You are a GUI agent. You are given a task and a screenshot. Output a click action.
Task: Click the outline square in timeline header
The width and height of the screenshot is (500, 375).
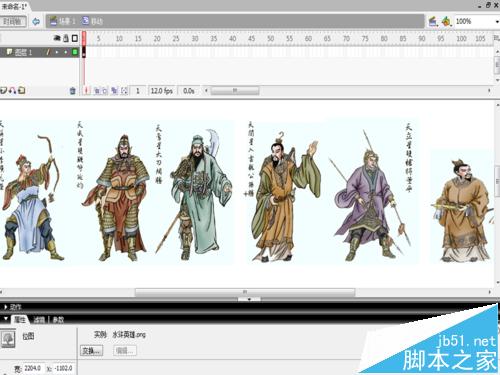tap(75, 38)
